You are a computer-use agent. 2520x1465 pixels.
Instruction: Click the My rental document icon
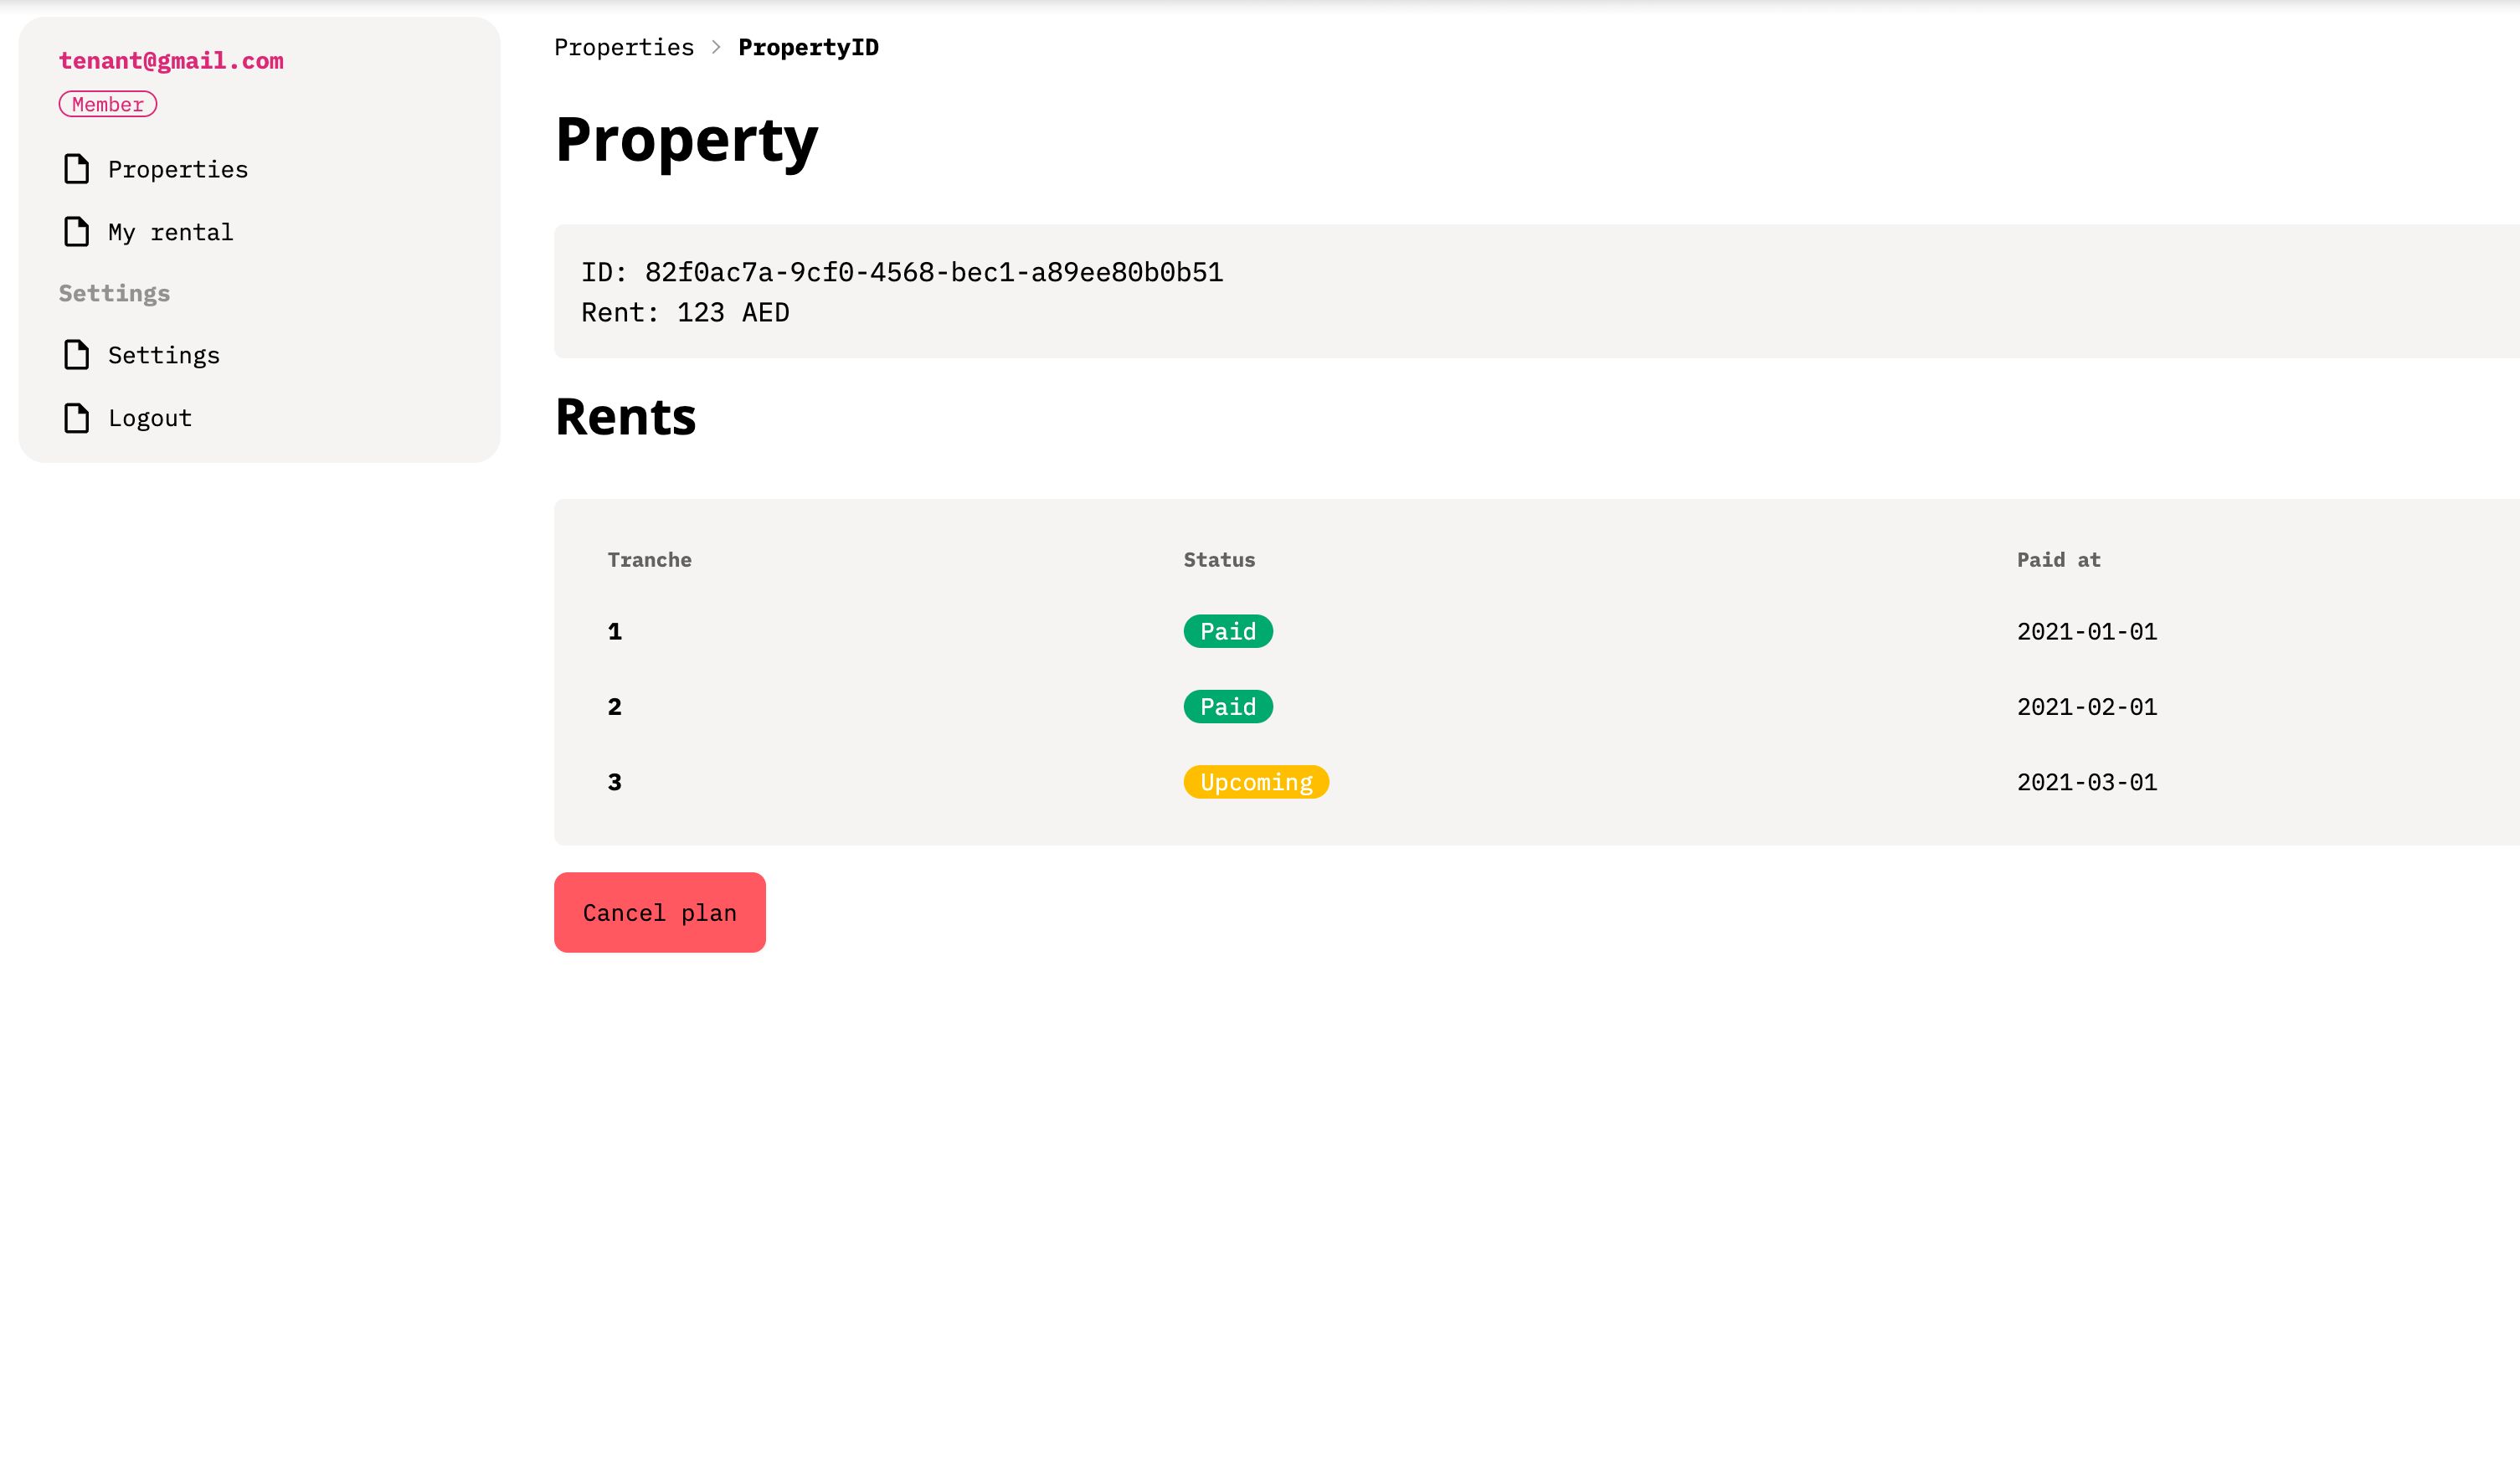[x=75, y=230]
